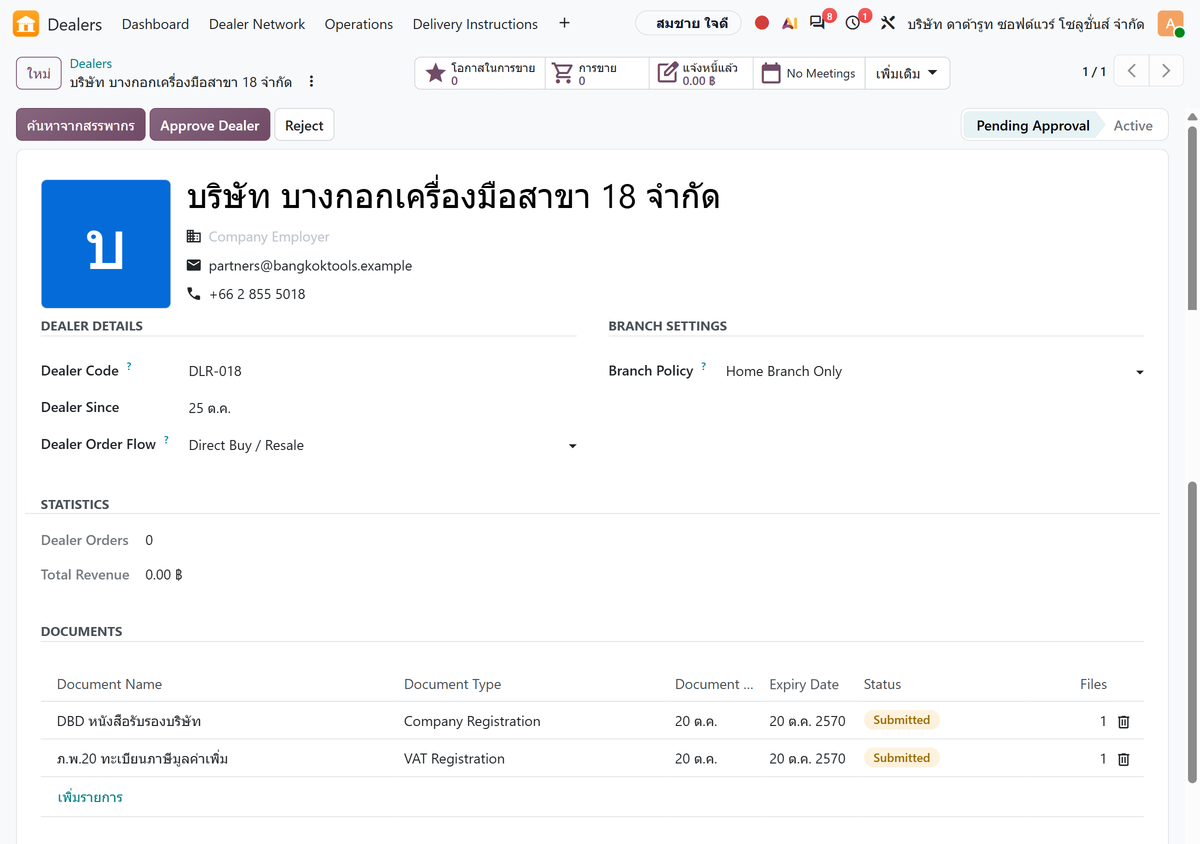Viewport: 1200px width, 844px height.
Task: Click the phone number +66 2 855 5018
Action: point(257,294)
